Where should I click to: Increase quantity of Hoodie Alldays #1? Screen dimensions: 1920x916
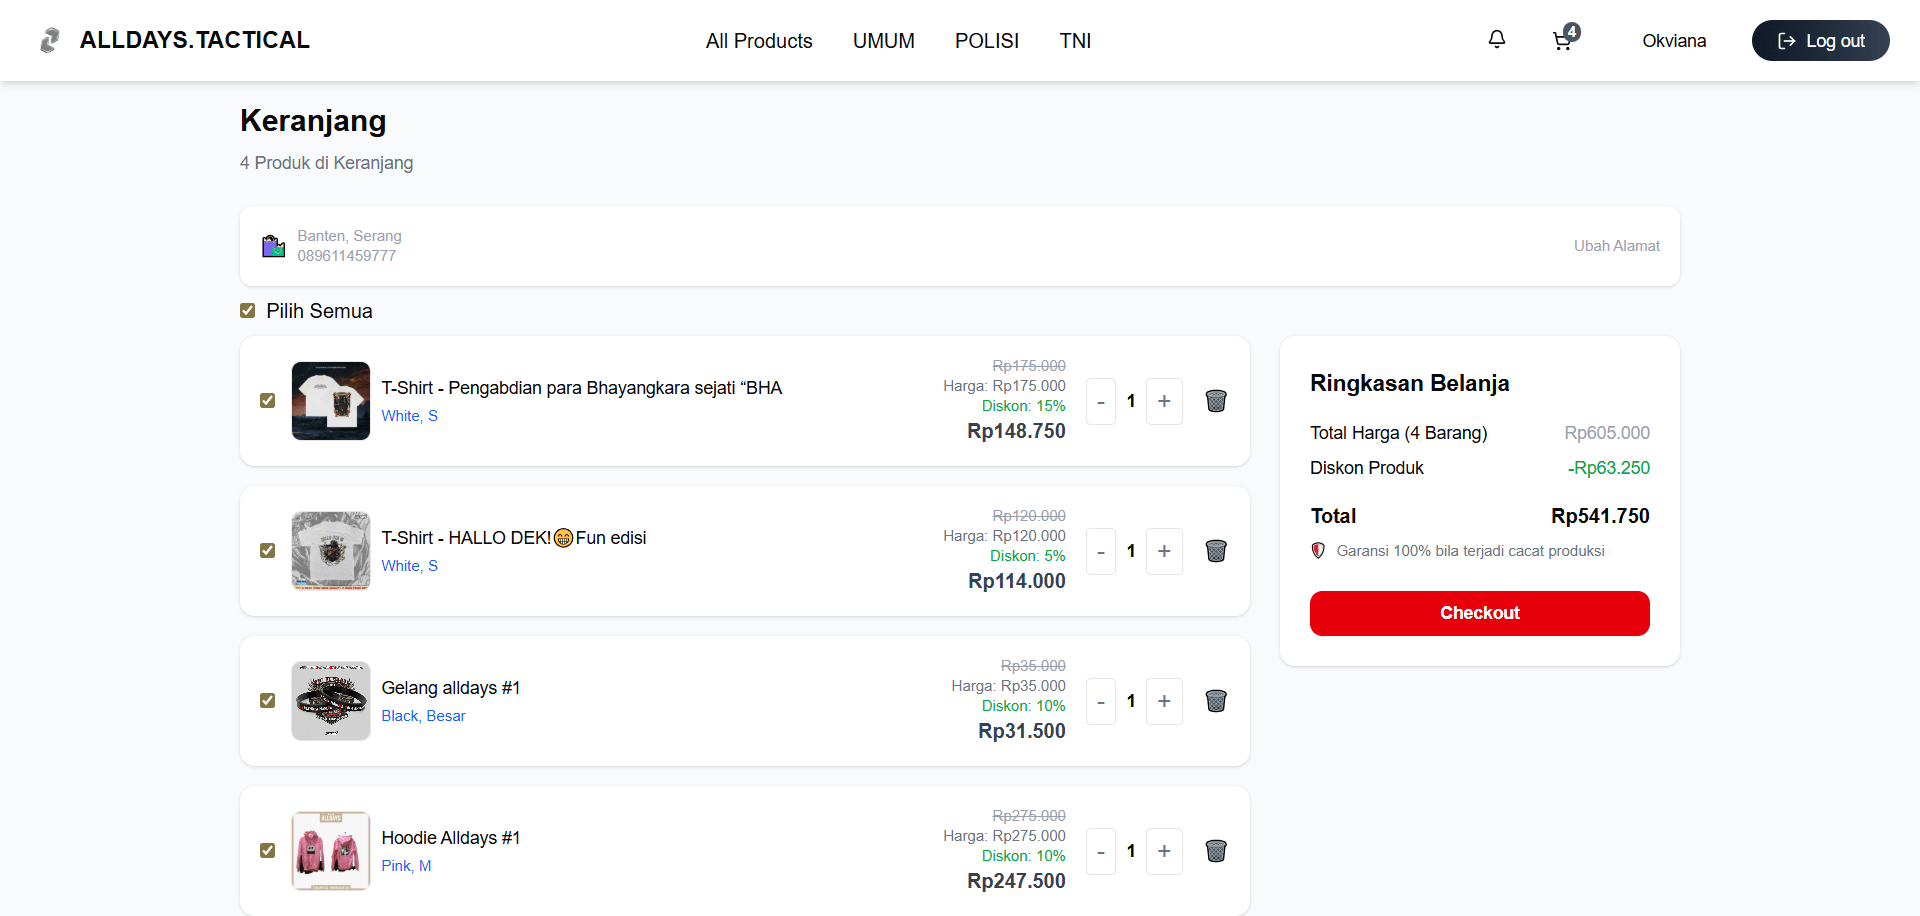click(1164, 851)
